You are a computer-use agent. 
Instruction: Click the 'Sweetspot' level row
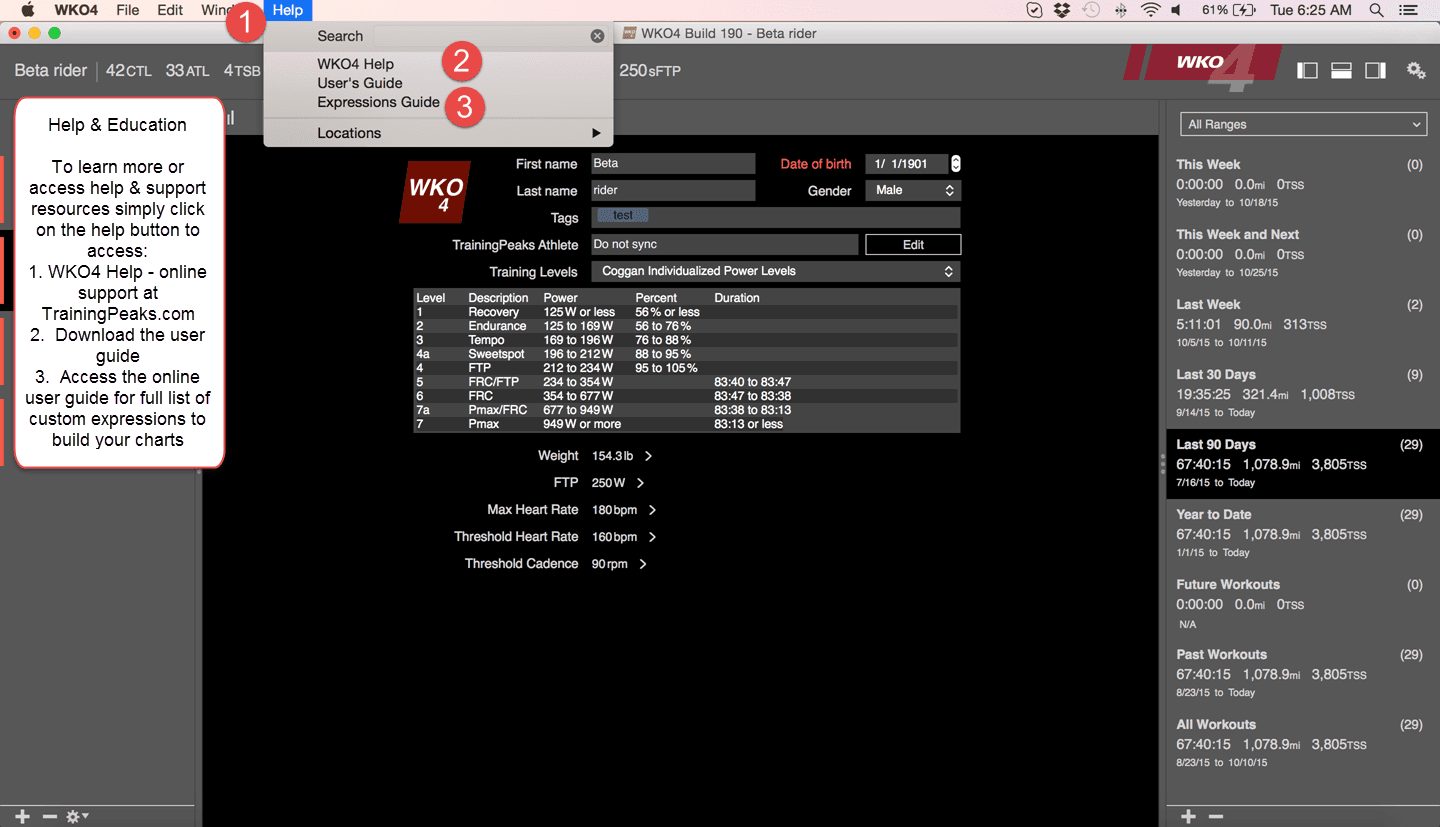686,354
